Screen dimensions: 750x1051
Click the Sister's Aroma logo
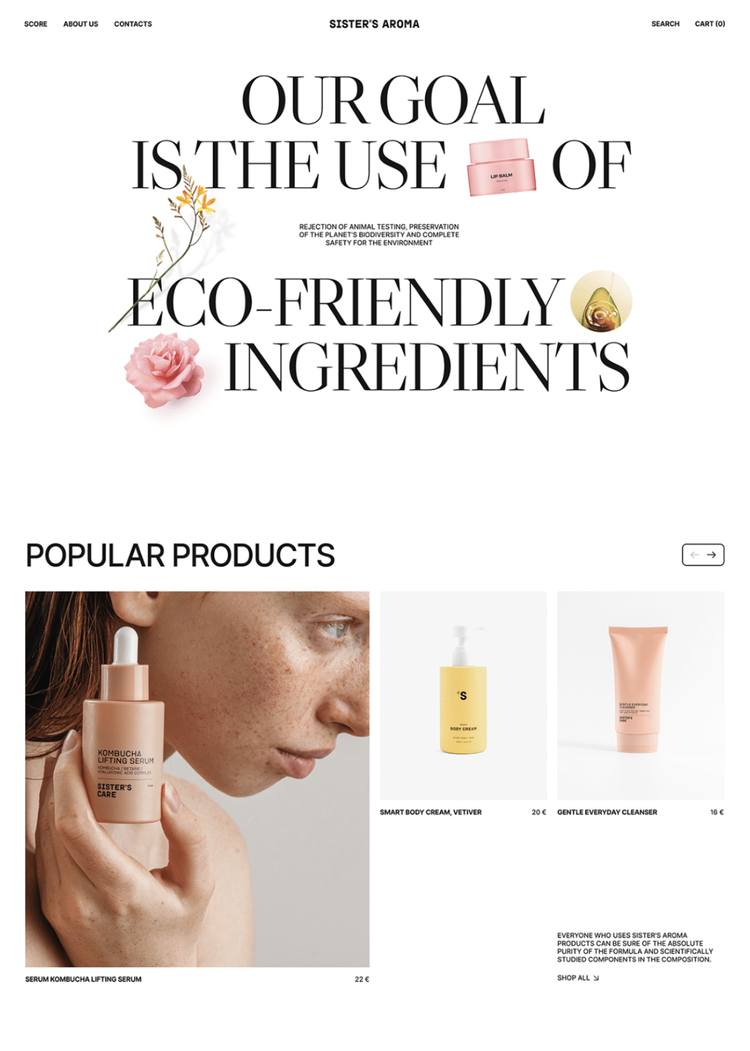tap(374, 24)
